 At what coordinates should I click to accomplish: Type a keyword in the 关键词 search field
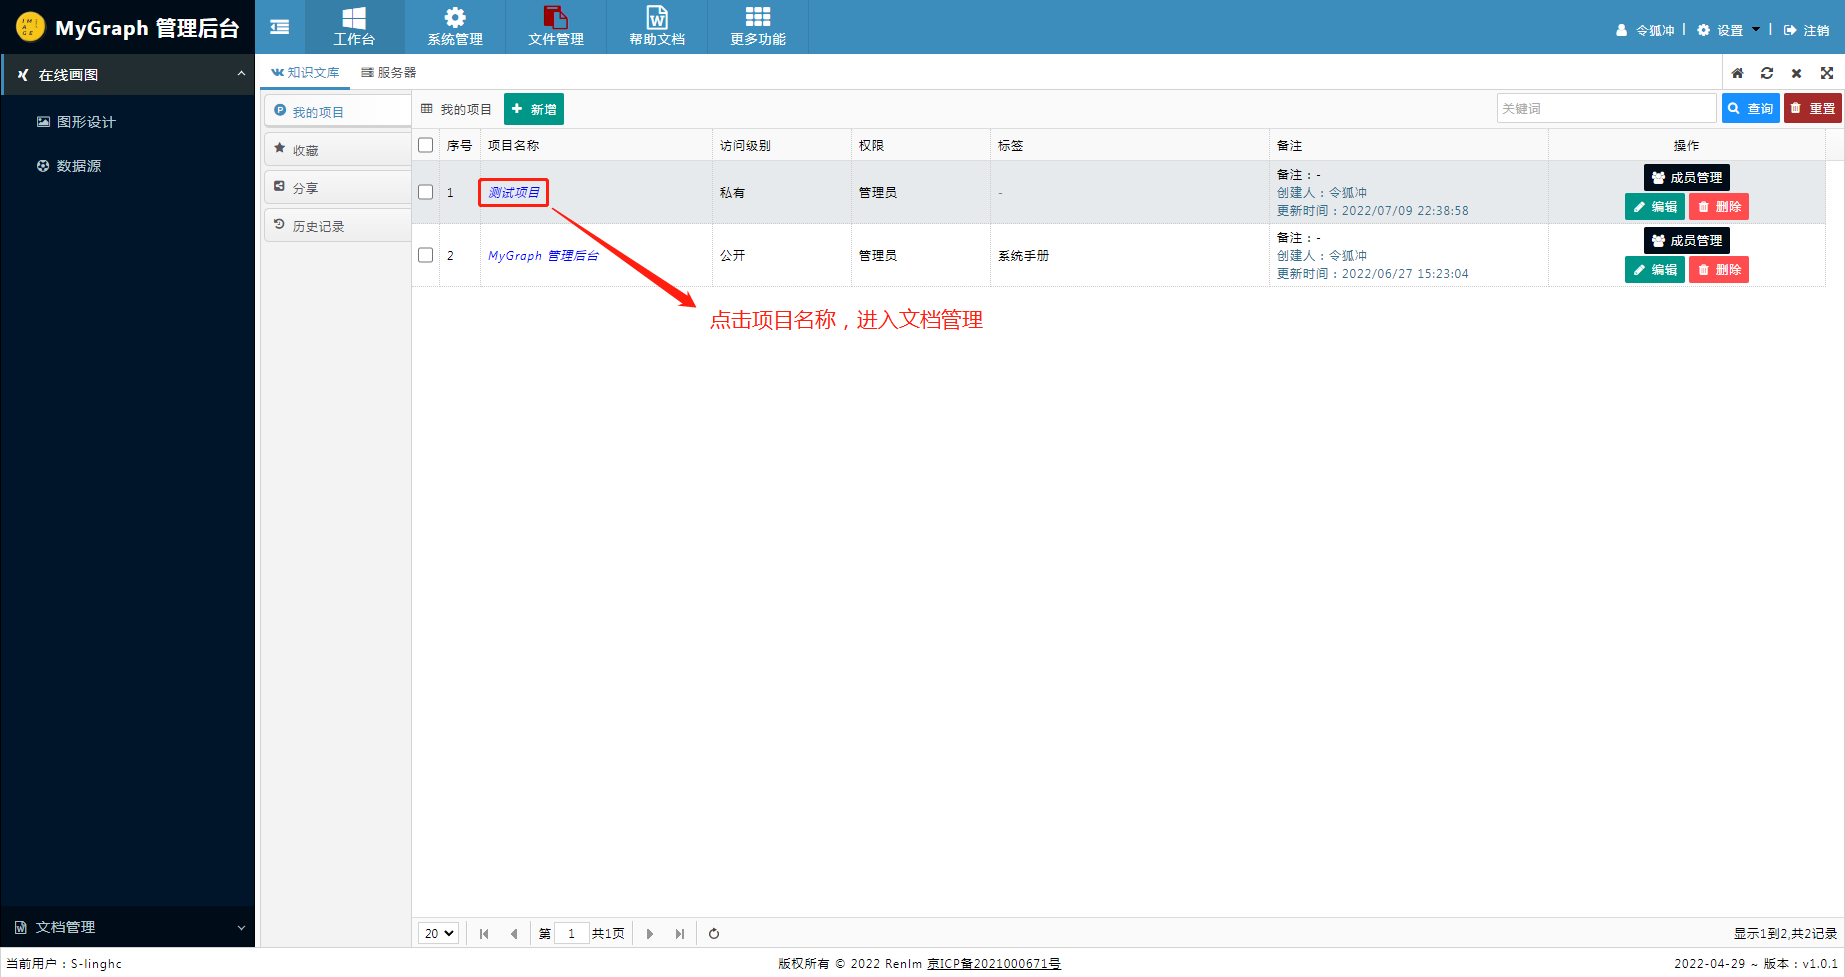[x=1606, y=107]
